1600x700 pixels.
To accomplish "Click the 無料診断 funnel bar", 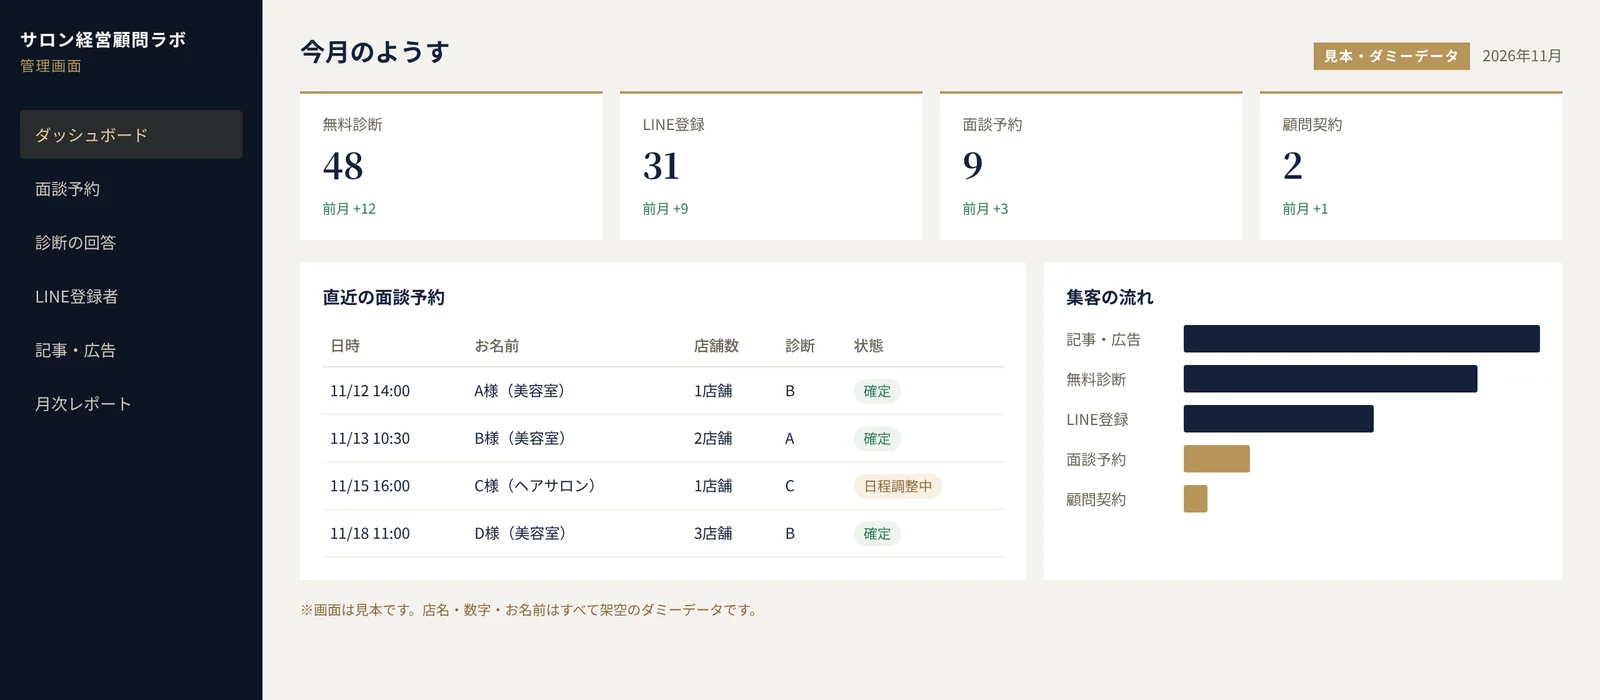I will (1330, 379).
